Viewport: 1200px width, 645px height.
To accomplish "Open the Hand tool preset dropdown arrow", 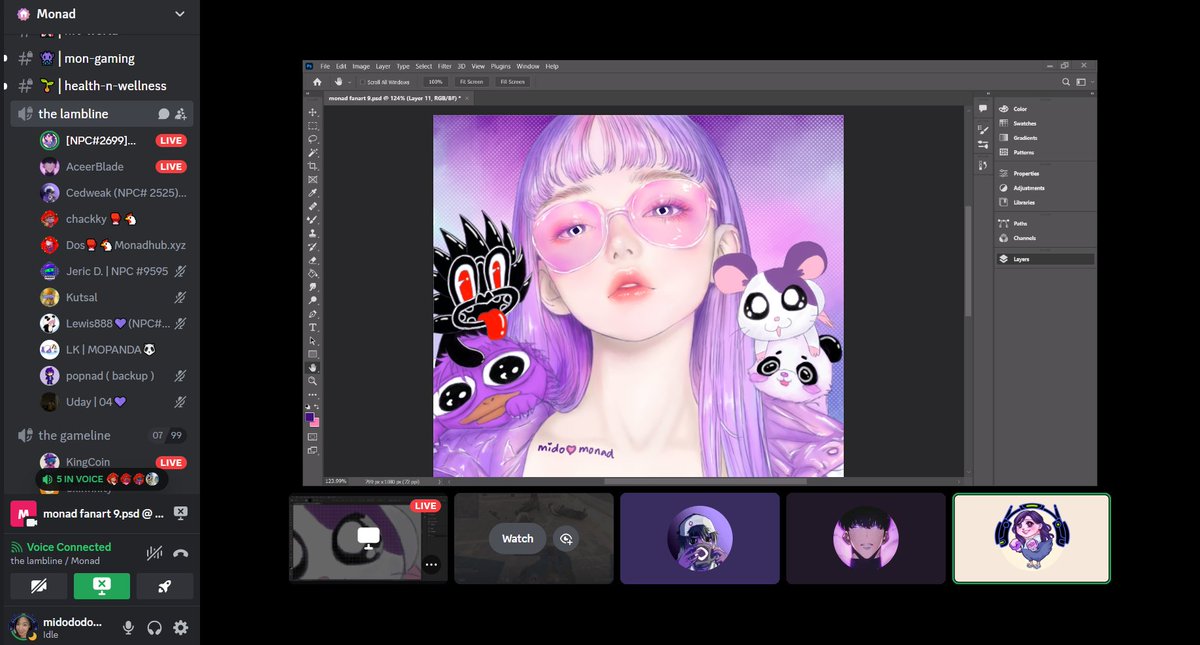I will (348, 82).
